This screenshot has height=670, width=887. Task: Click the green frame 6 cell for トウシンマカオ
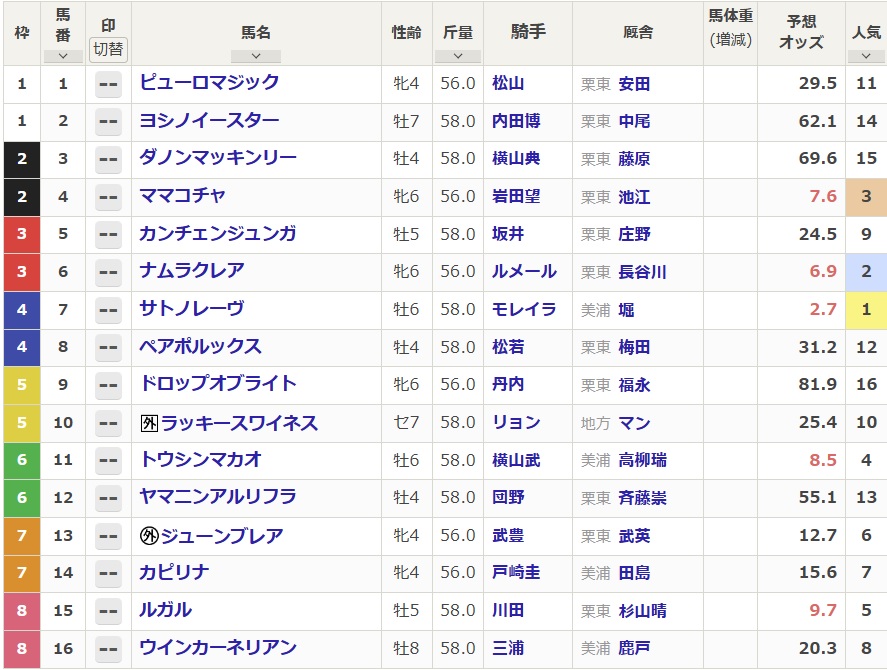coord(21,460)
